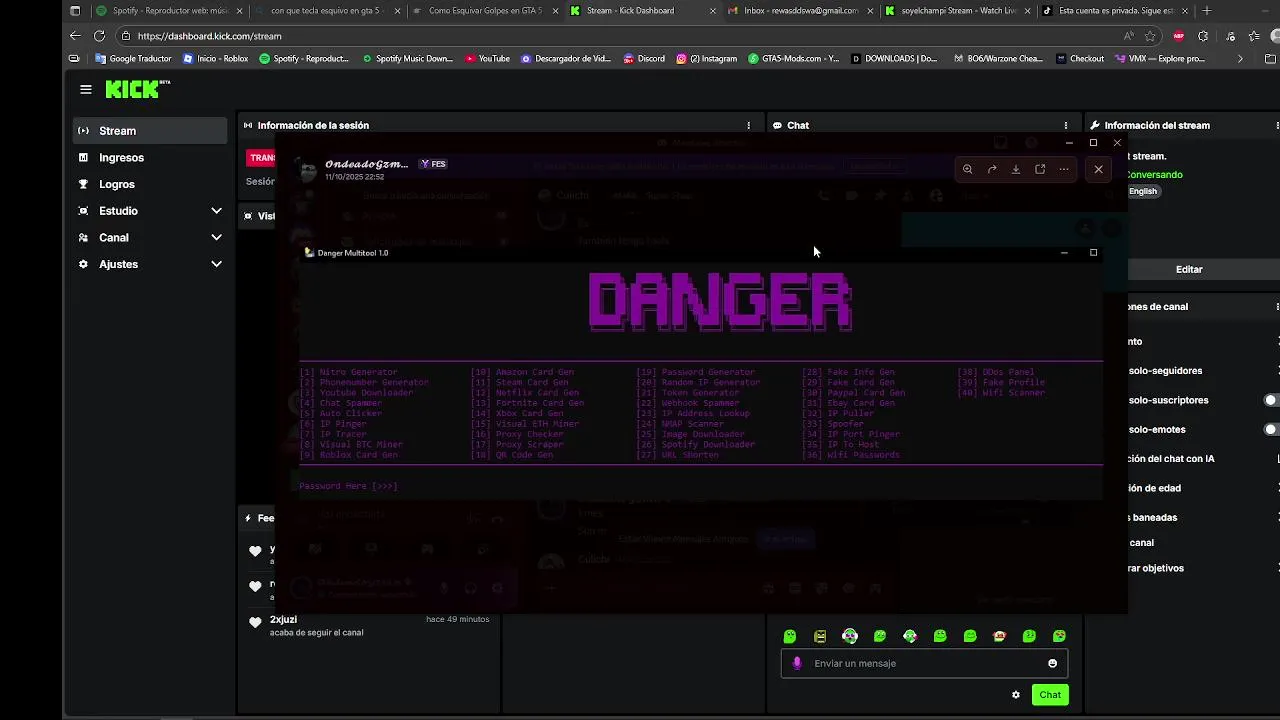Open the YouTube bookmark

coord(486,59)
